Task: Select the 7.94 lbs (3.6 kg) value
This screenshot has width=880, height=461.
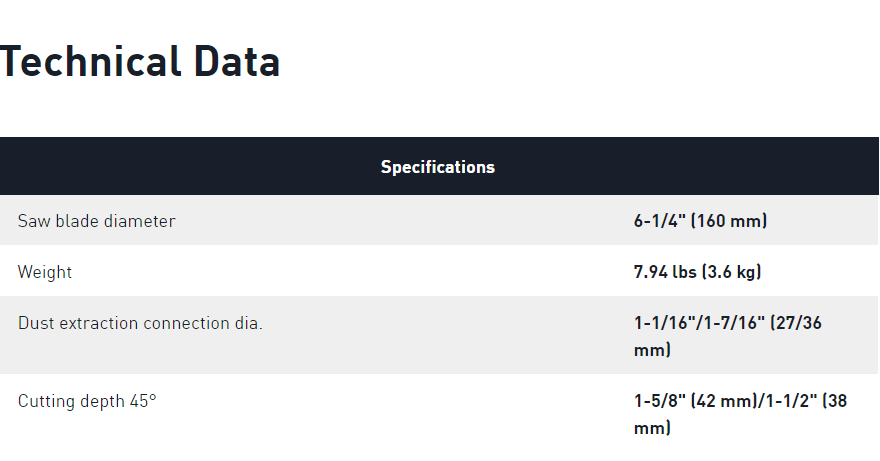Action: click(x=698, y=272)
